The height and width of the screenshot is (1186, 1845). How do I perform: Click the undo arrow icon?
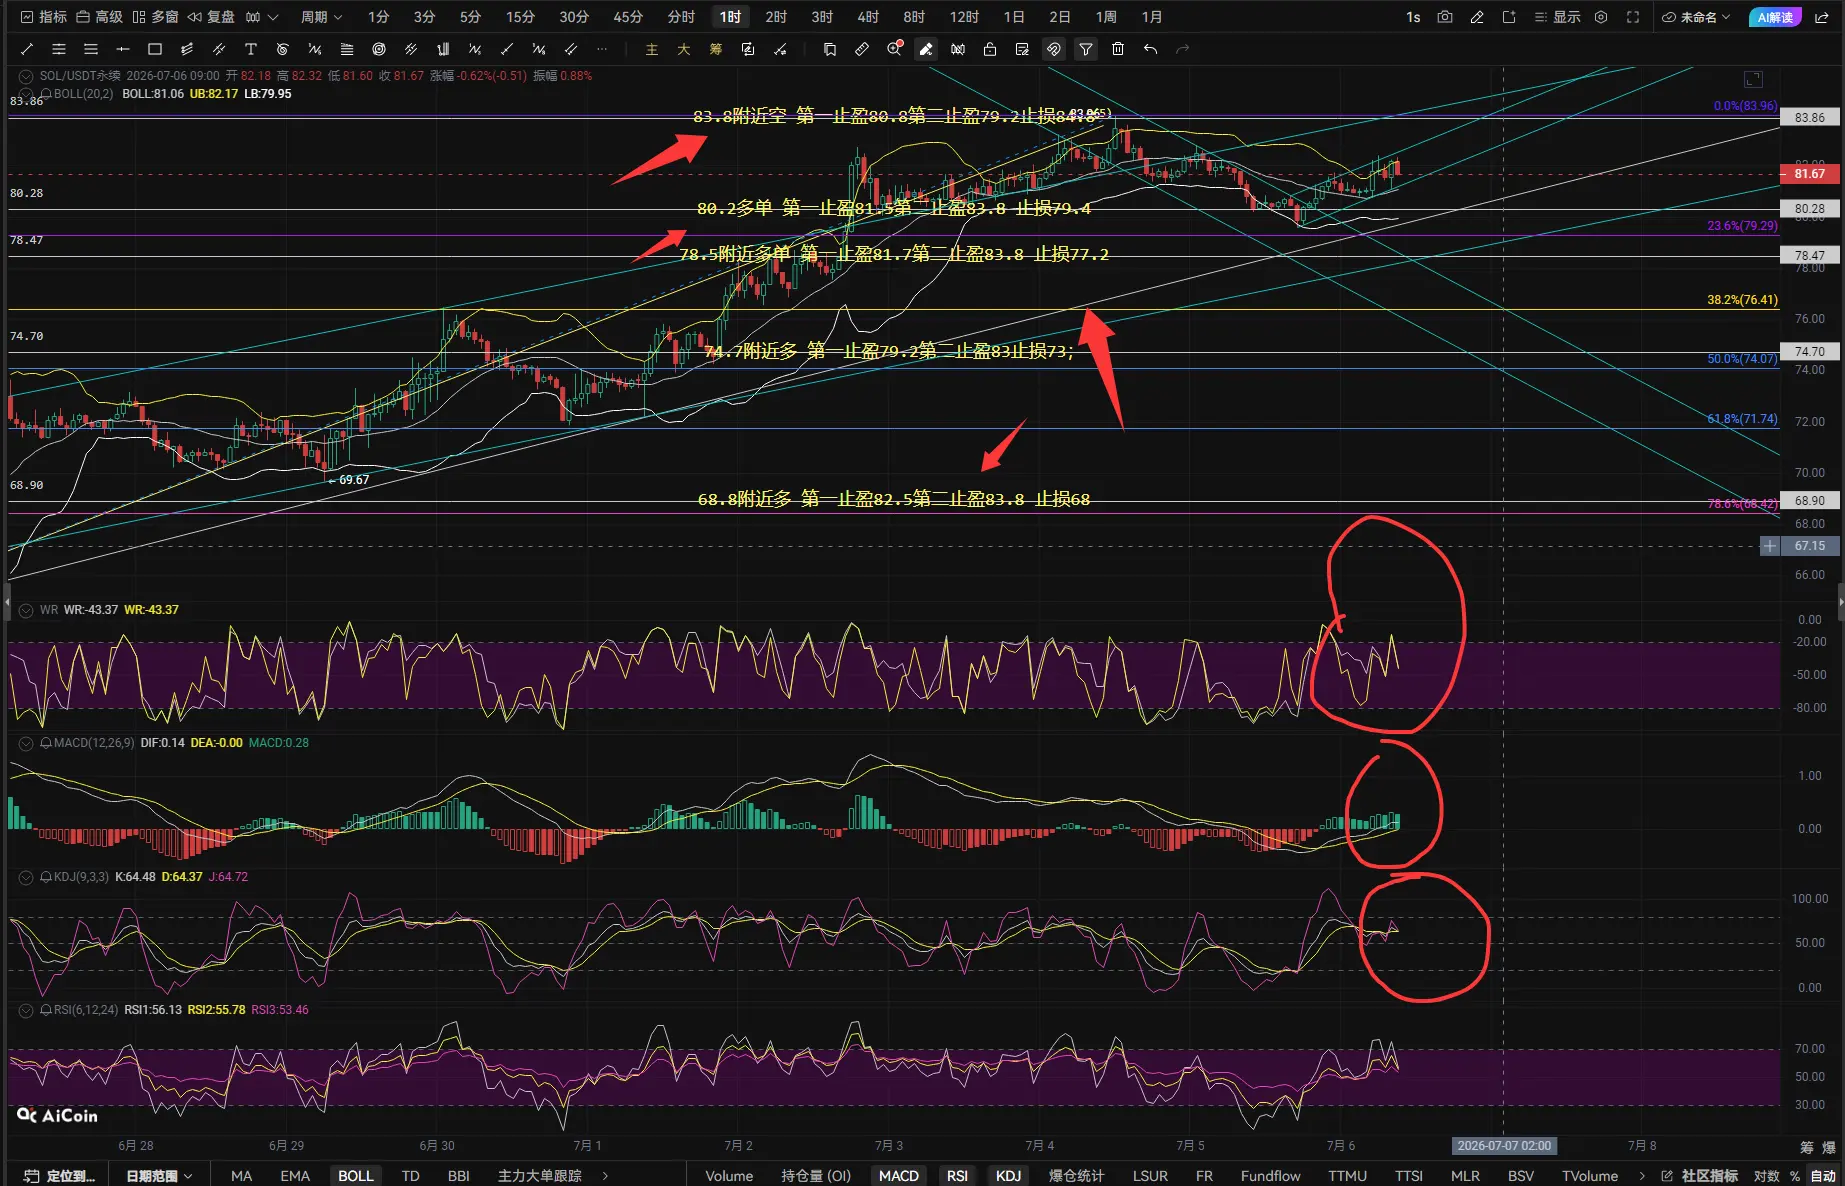point(1150,49)
